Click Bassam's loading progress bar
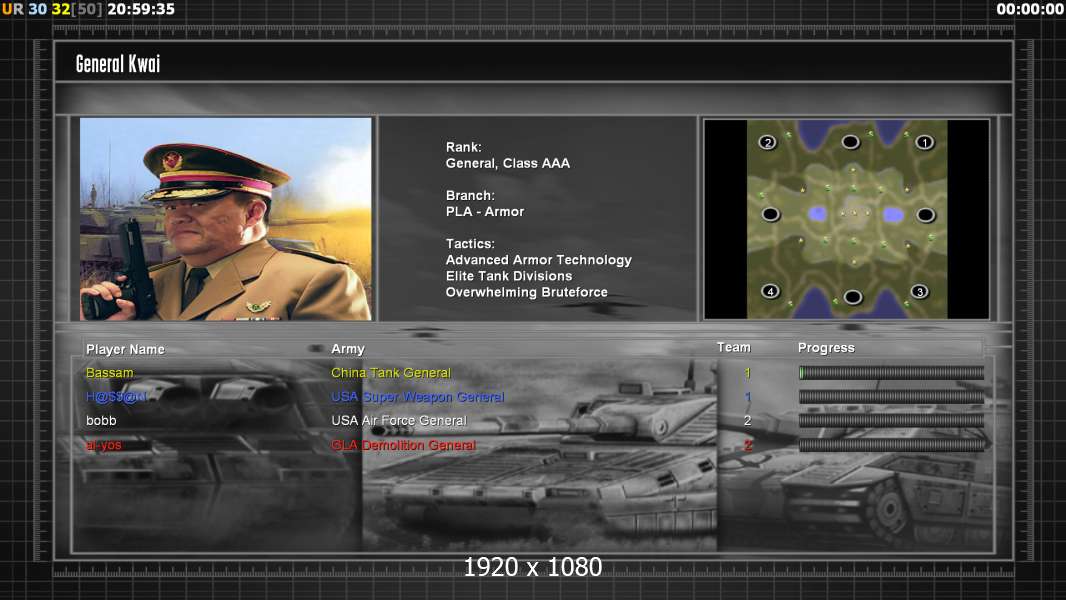The image size is (1066, 600). coord(891,372)
